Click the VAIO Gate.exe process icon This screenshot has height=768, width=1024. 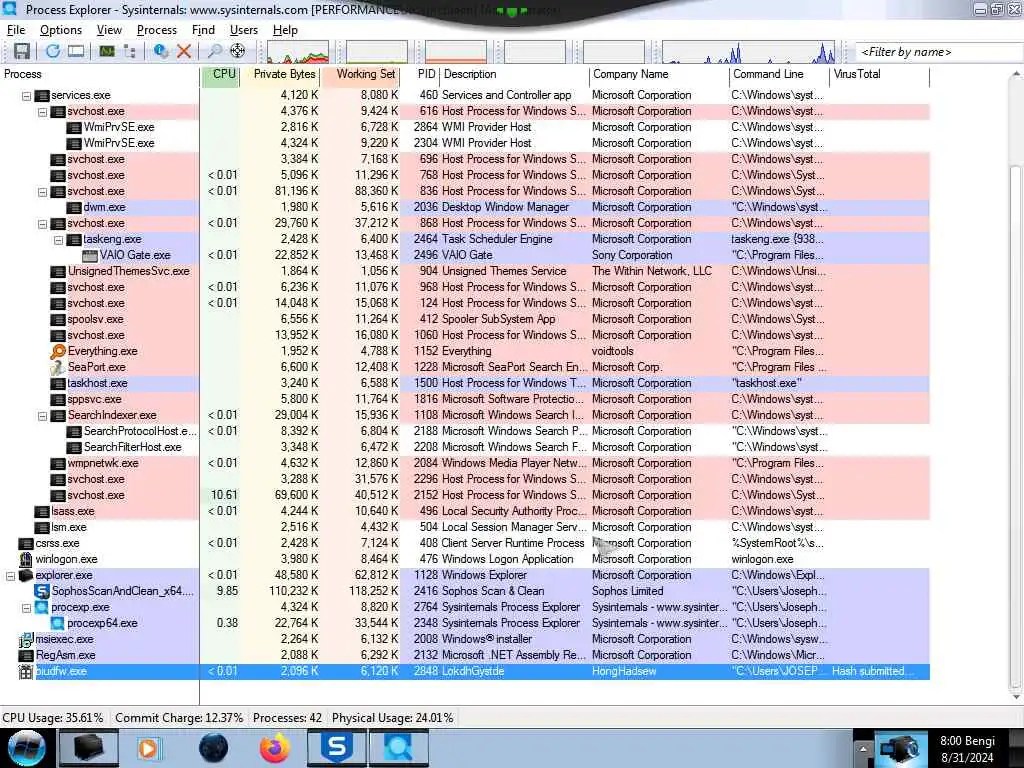click(x=90, y=255)
